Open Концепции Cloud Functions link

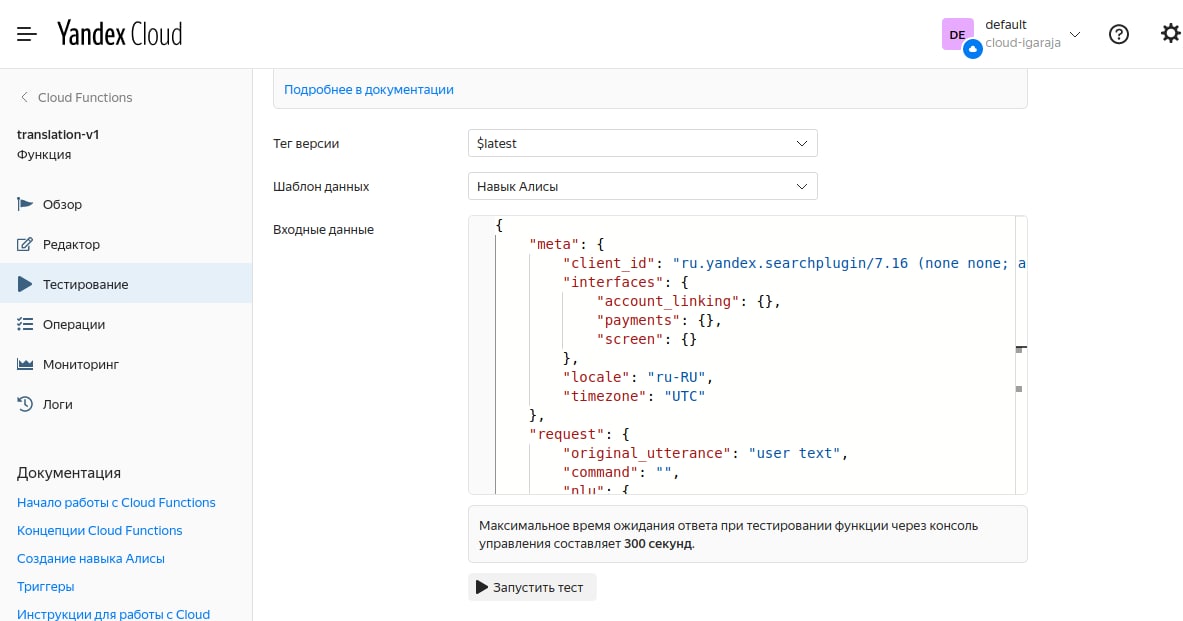[100, 530]
